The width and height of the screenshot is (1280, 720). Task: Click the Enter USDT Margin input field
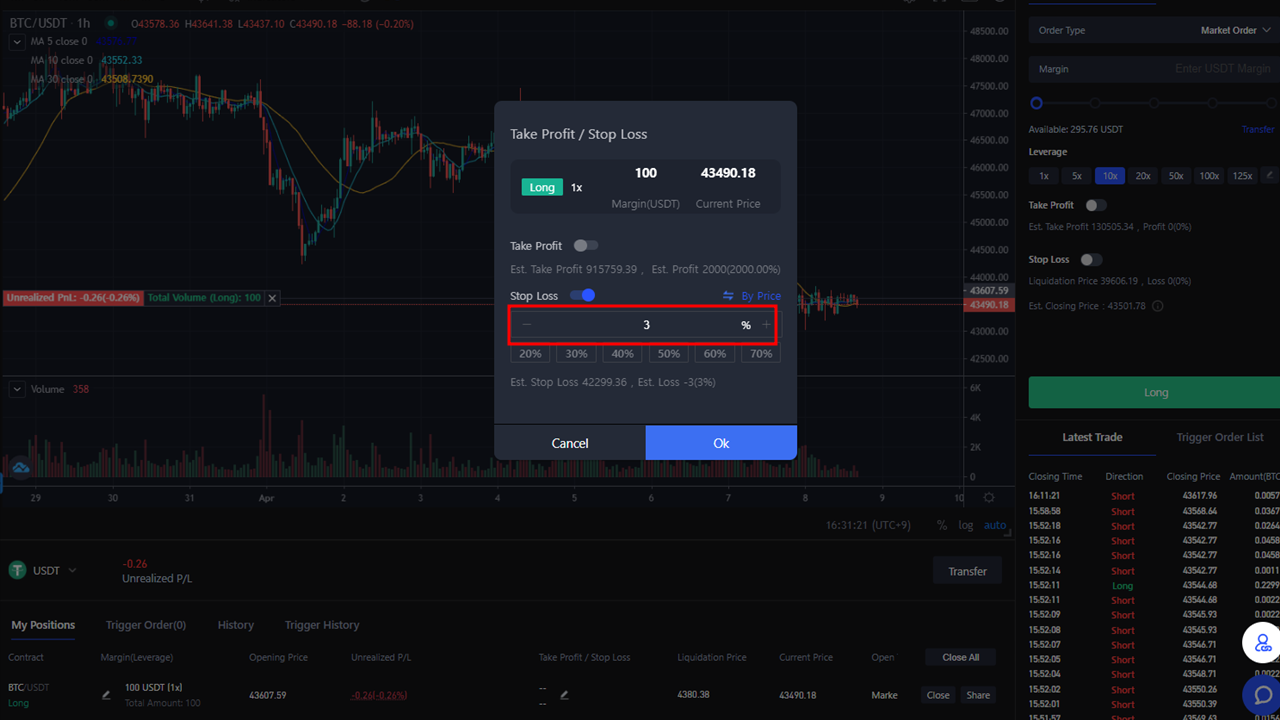pyautogui.click(x=1153, y=69)
